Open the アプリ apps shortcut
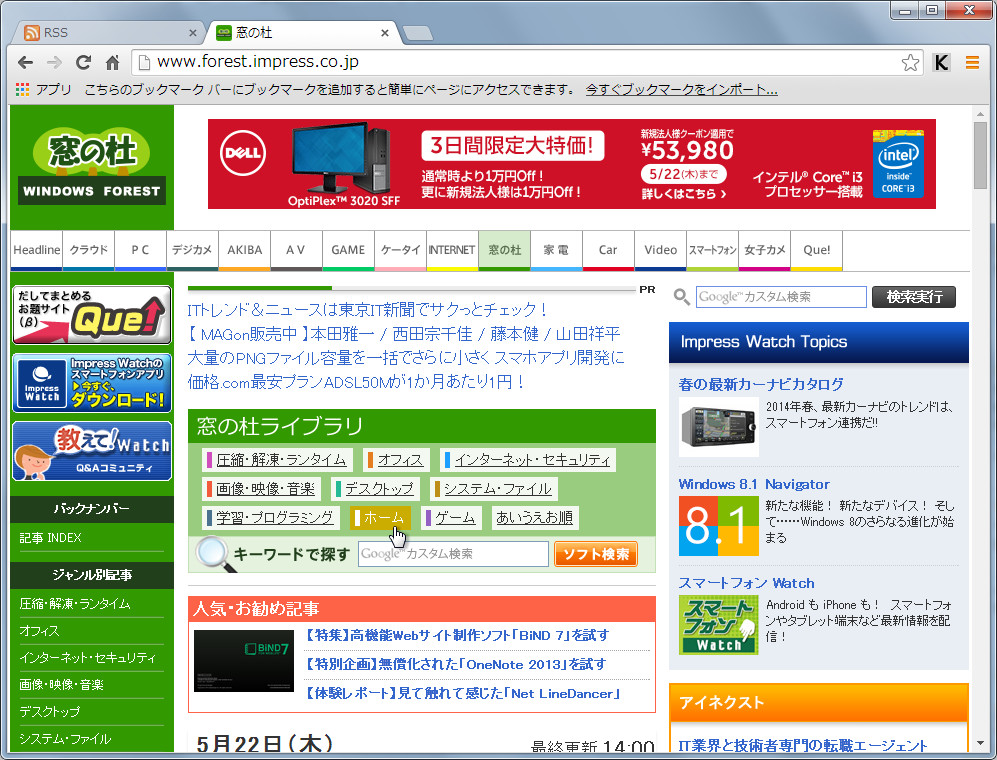 point(43,90)
